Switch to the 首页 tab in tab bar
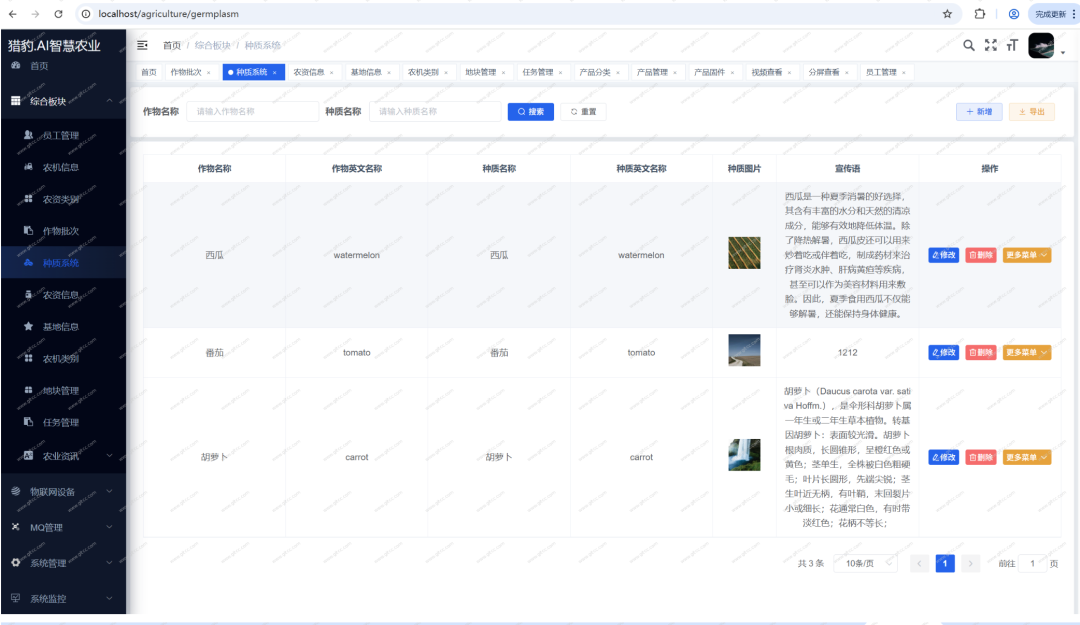Viewport: 1080px width, 625px height. click(x=149, y=72)
